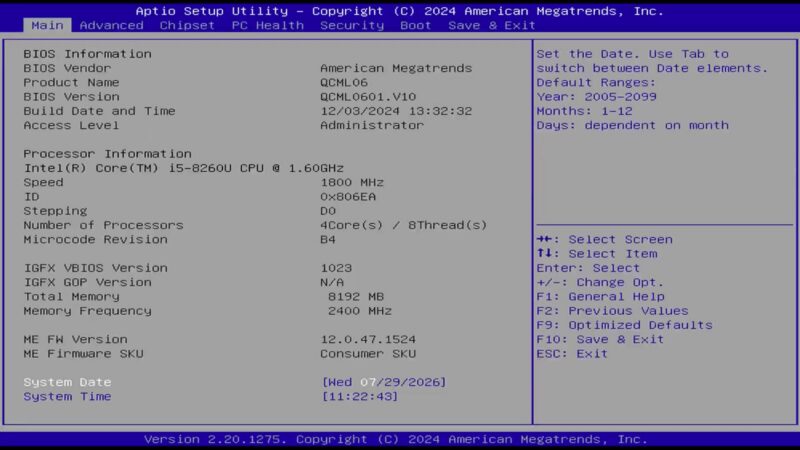The width and height of the screenshot is (800, 450).
Task: Click the Speed label
Action: point(43,182)
